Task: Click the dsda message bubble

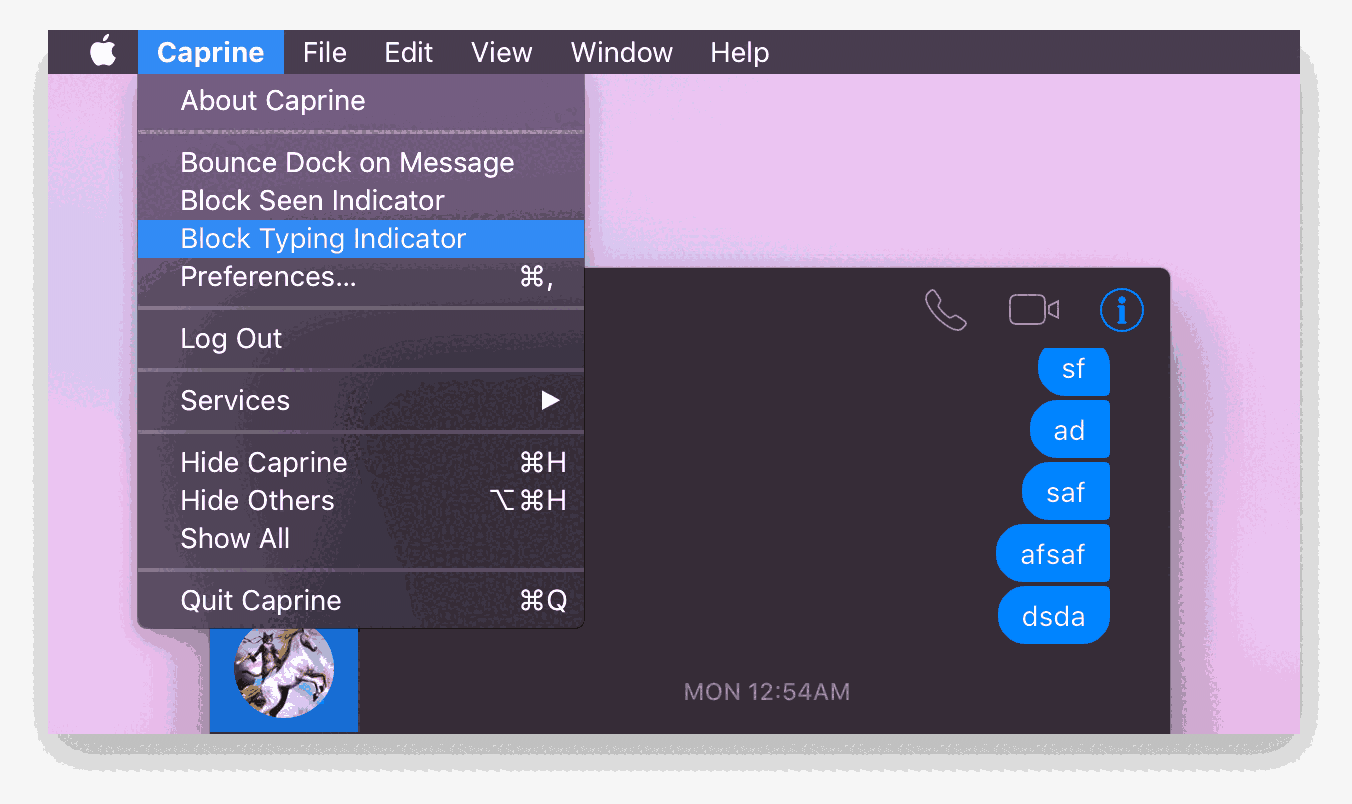Action: [1053, 615]
